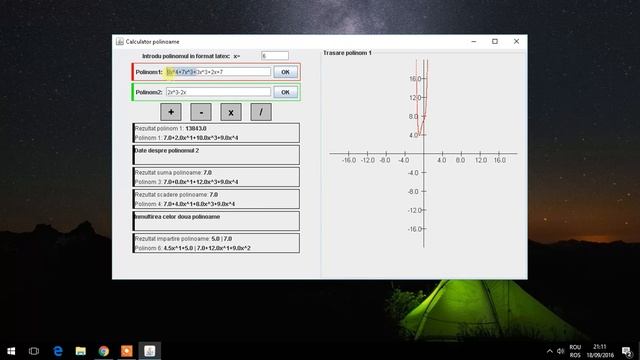This screenshot has height=360, width=640.
Task: Focus the Polinom2 input field
Action: pyautogui.click(x=218, y=92)
